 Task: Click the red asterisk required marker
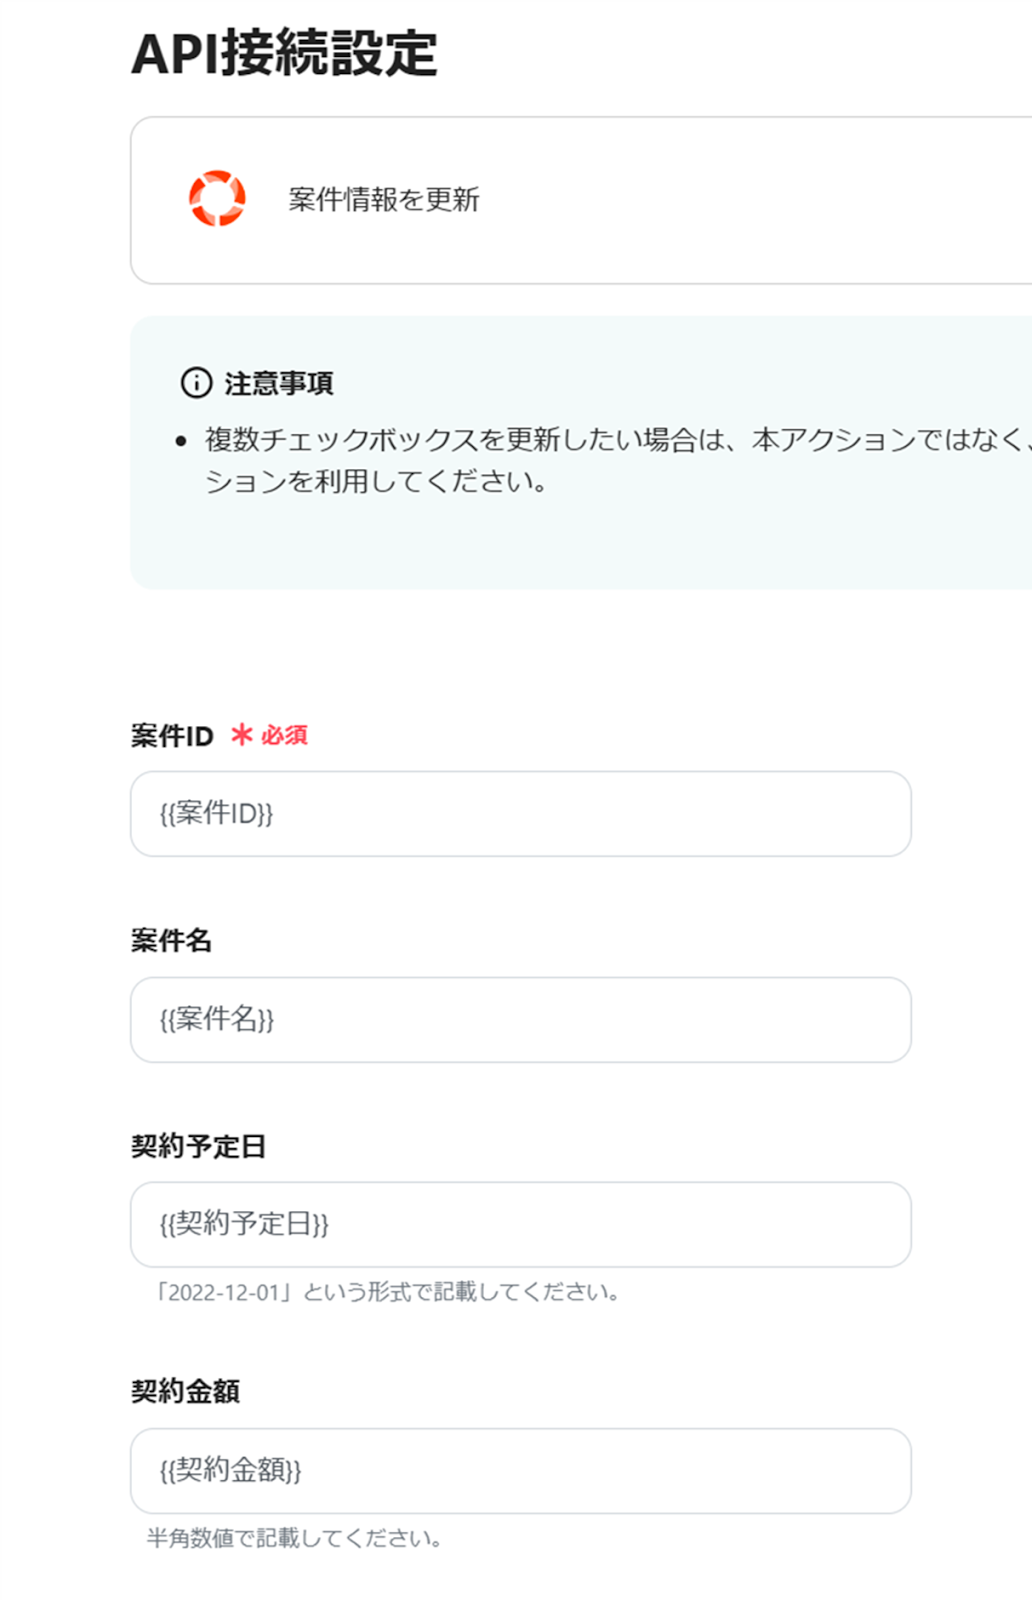241,735
